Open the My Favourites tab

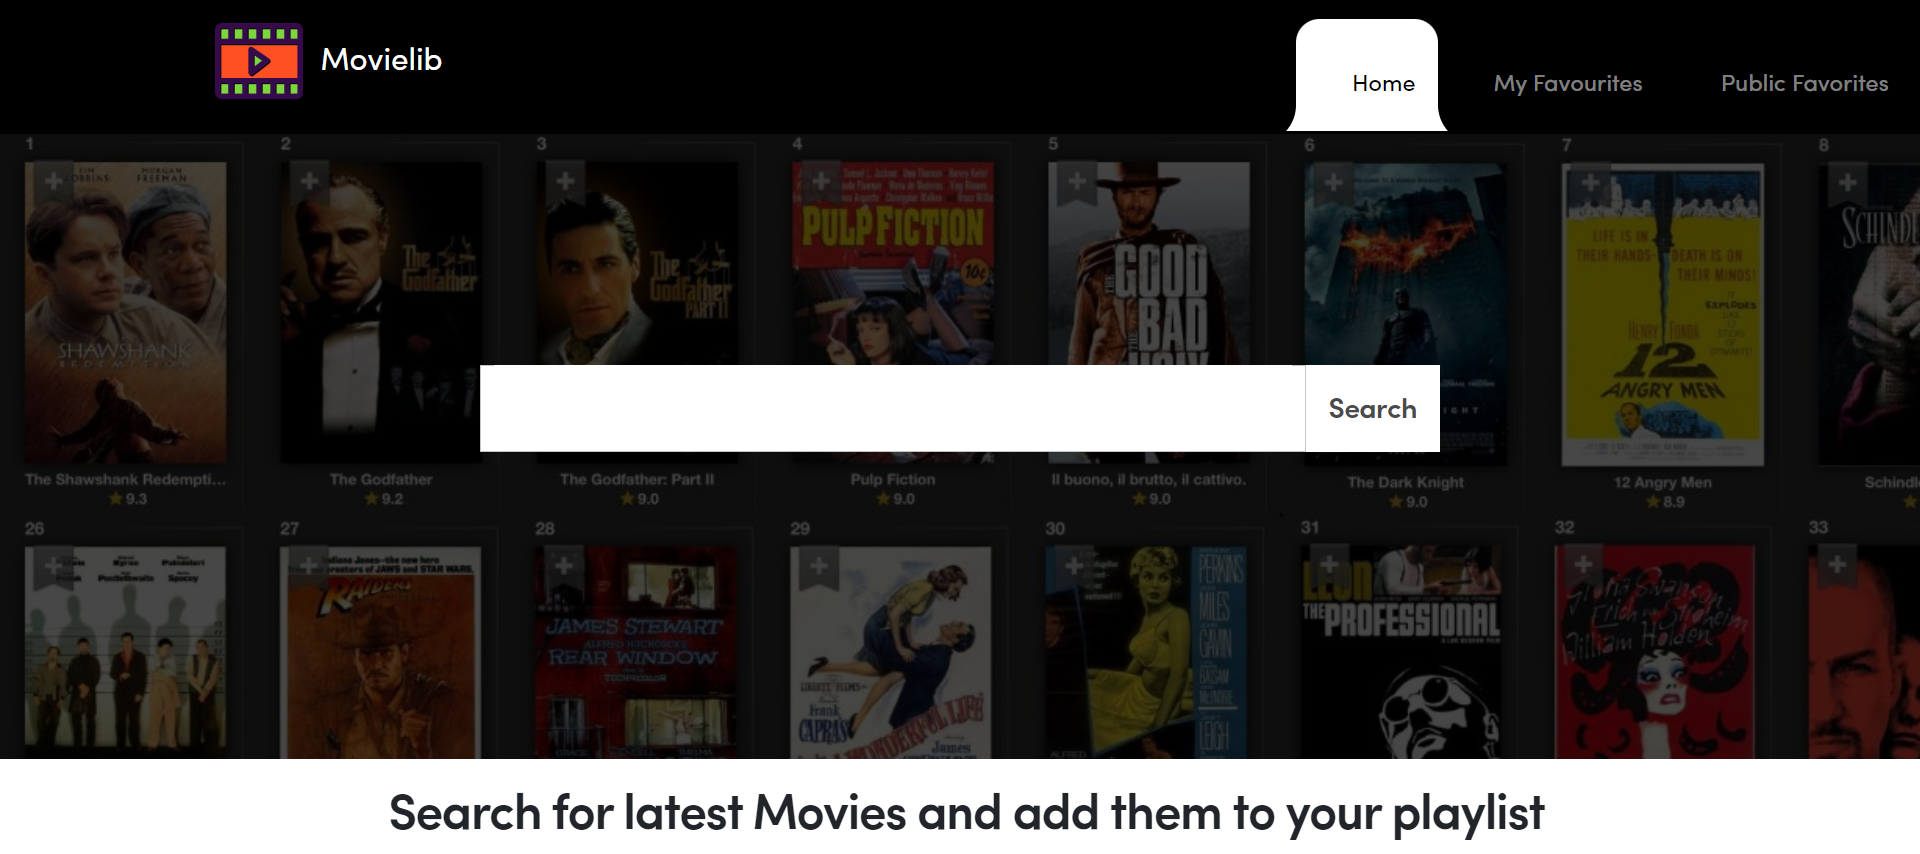click(1568, 83)
